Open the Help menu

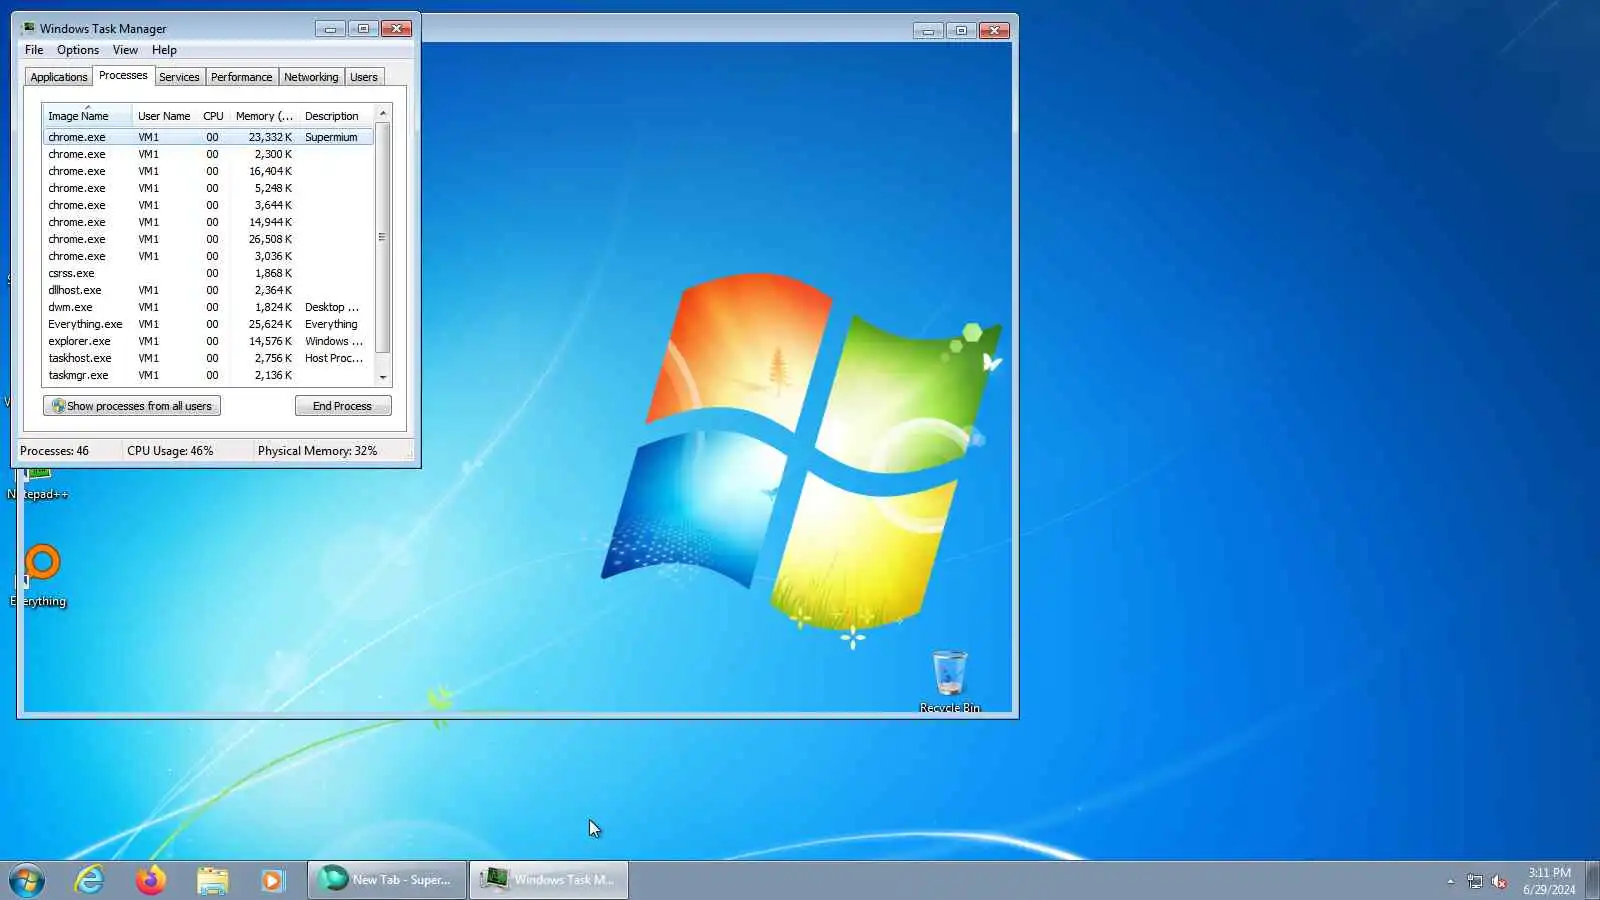click(164, 50)
